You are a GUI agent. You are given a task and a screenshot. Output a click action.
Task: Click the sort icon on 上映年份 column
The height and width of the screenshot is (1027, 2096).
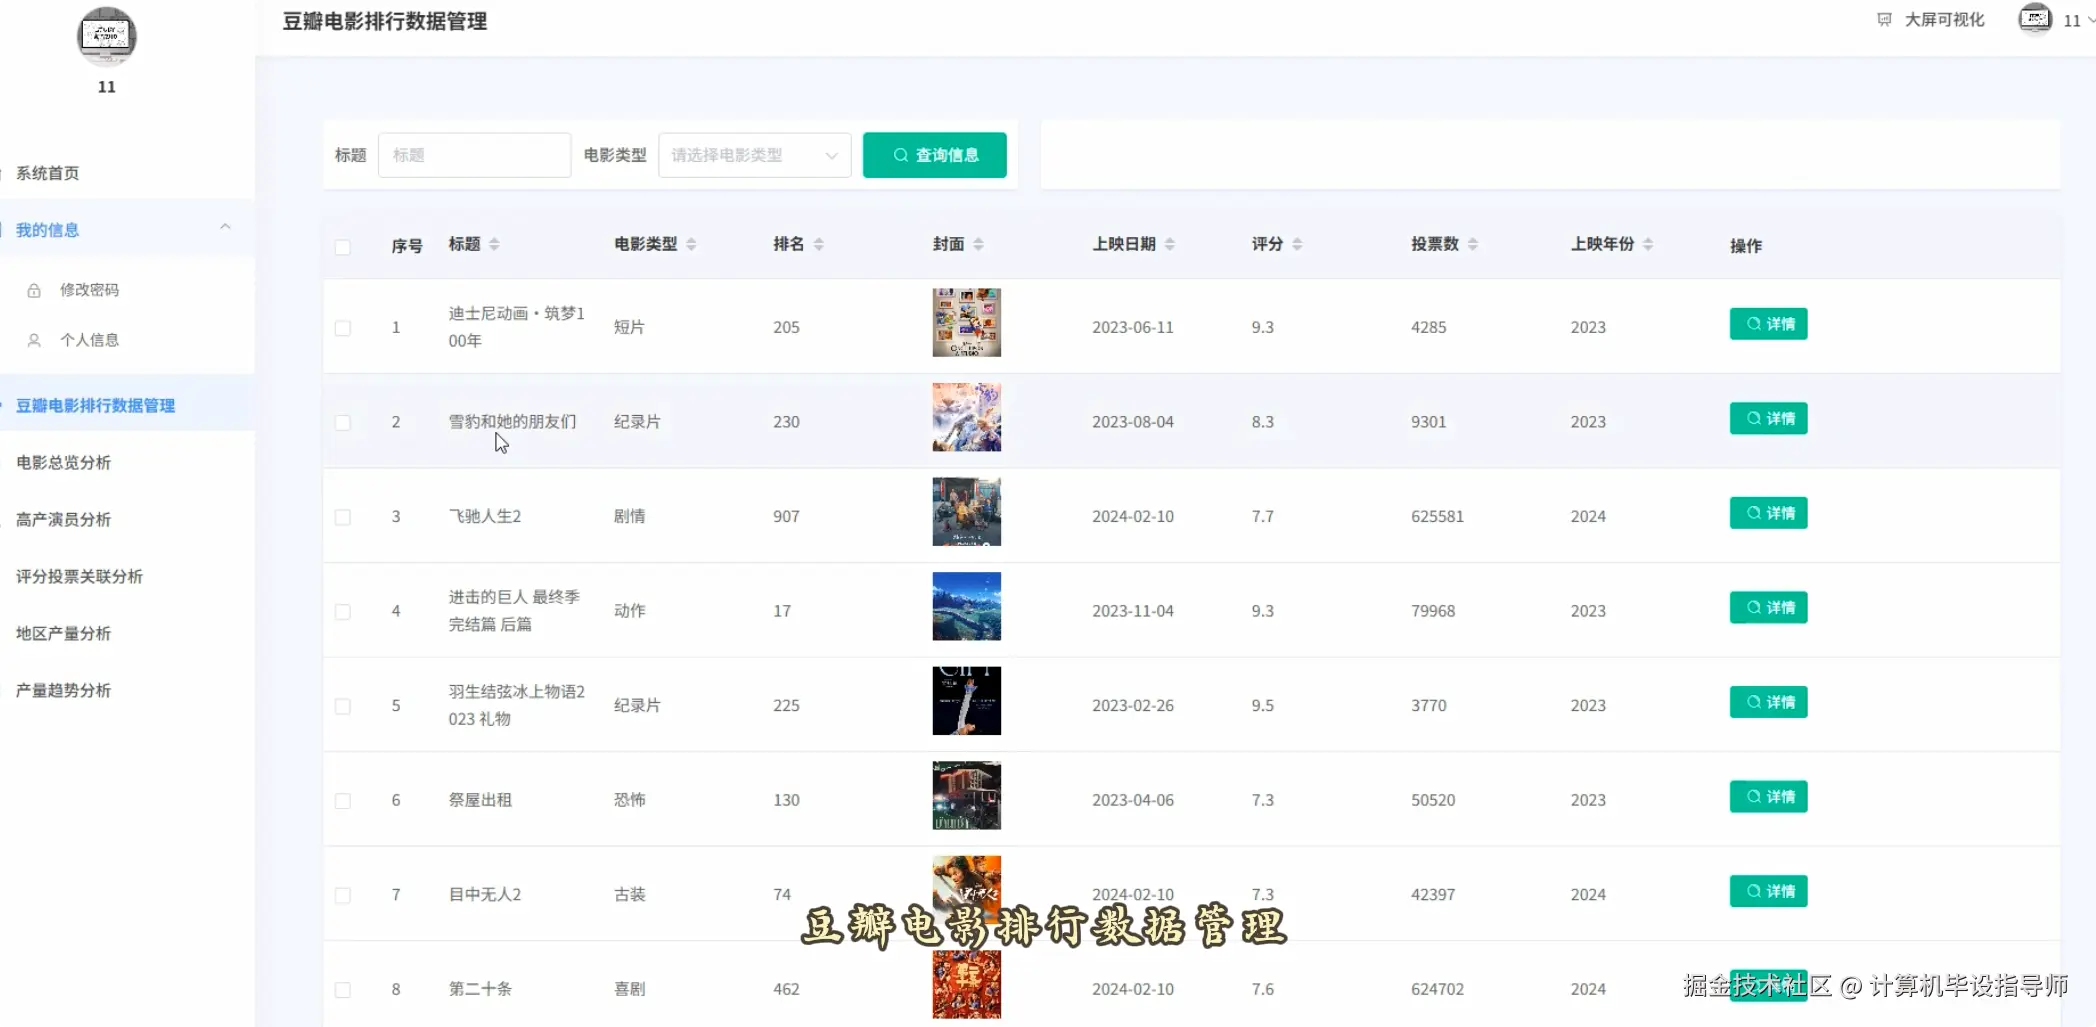1648,243
